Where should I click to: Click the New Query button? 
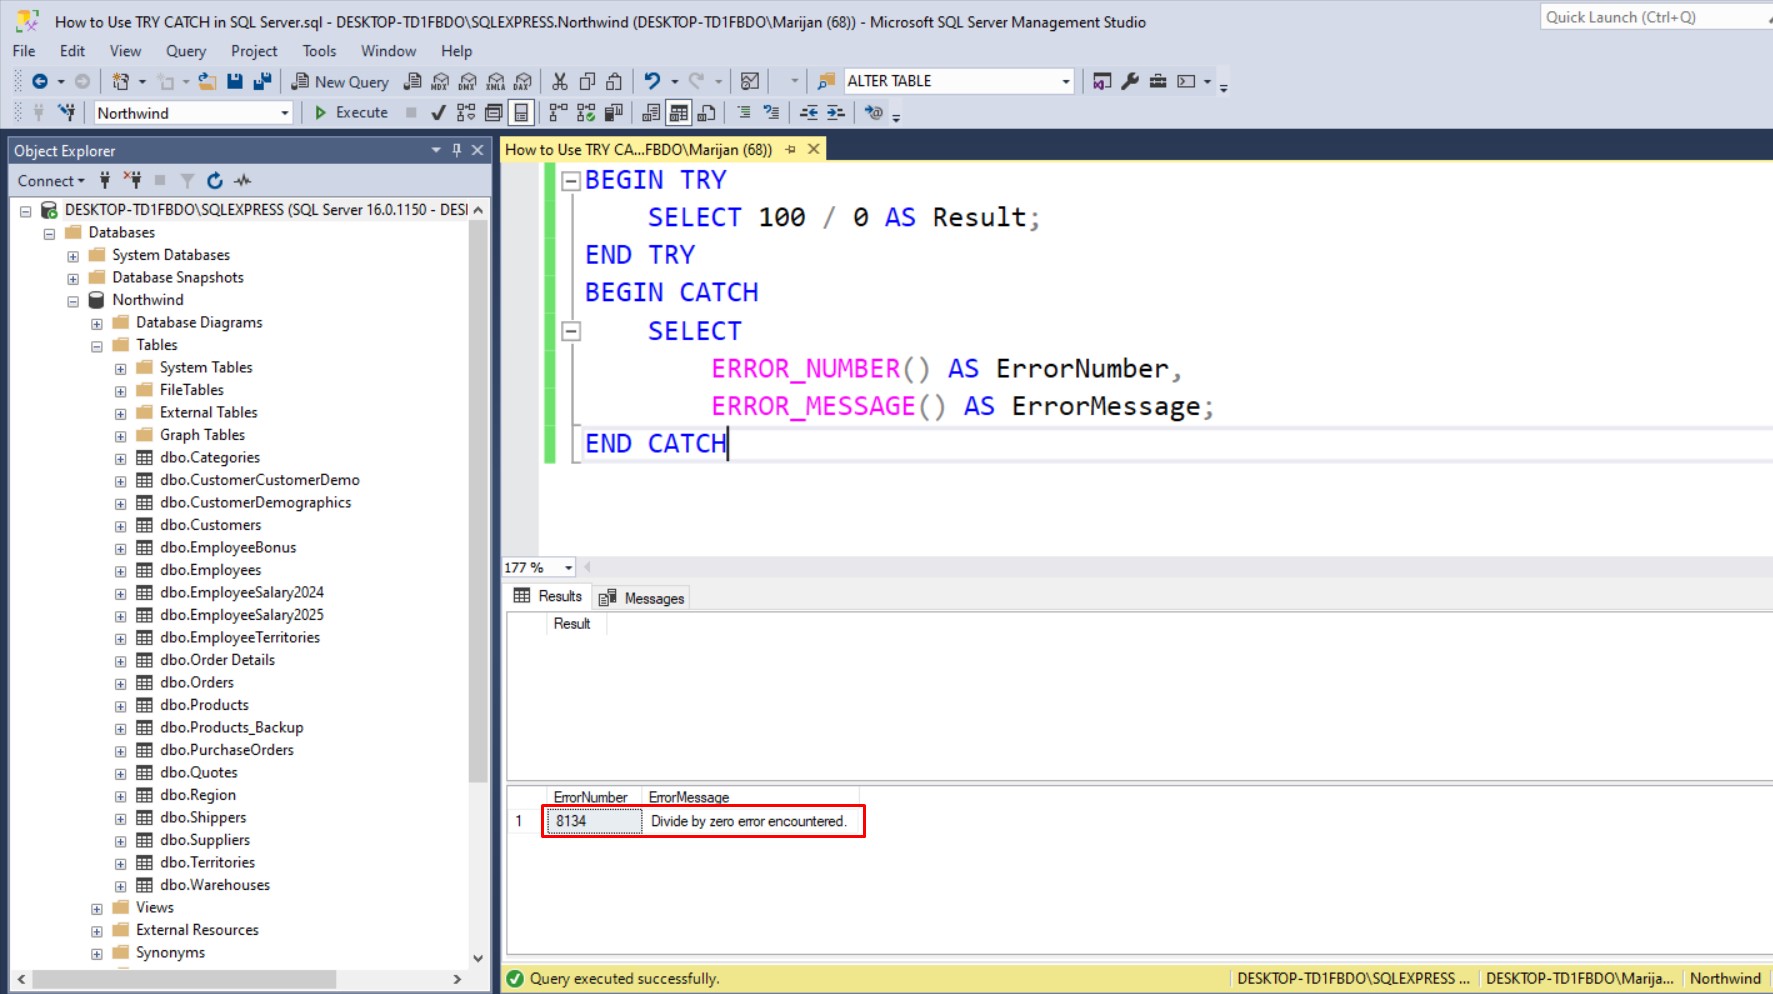[x=340, y=82]
